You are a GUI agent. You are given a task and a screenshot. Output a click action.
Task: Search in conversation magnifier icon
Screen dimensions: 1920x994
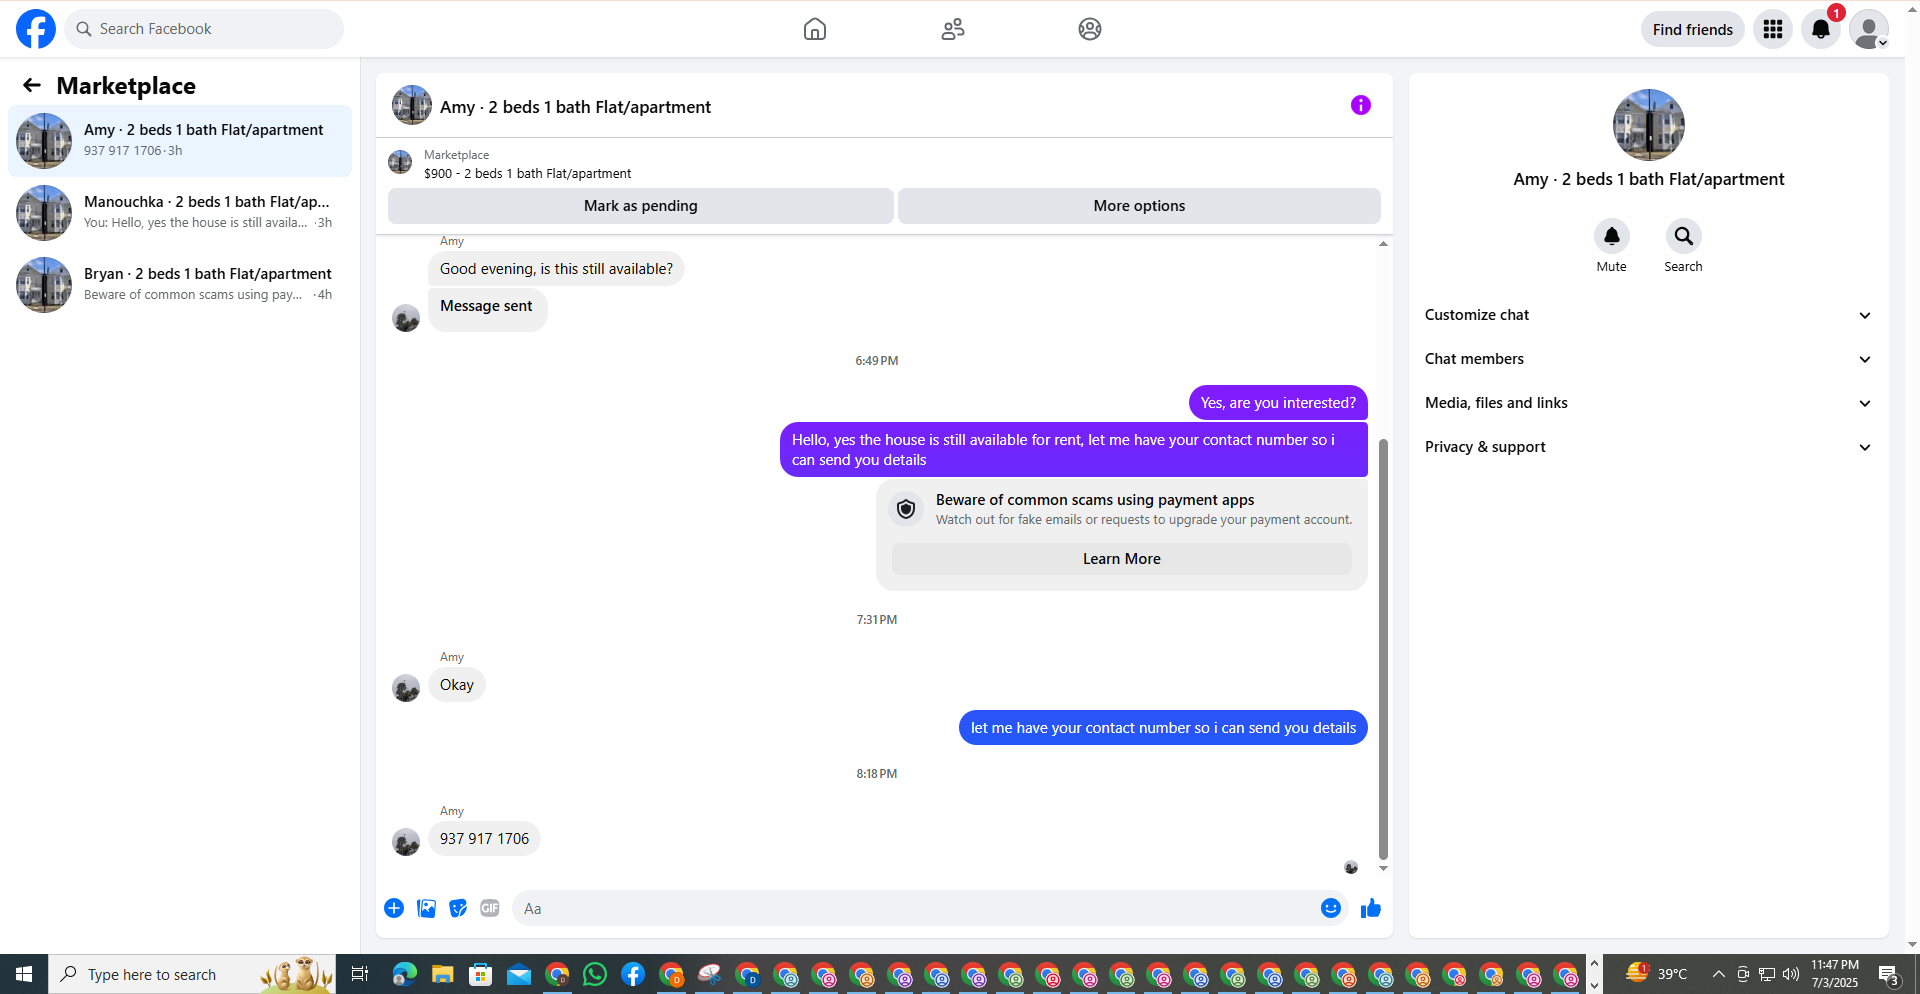[x=1684, y=236]
